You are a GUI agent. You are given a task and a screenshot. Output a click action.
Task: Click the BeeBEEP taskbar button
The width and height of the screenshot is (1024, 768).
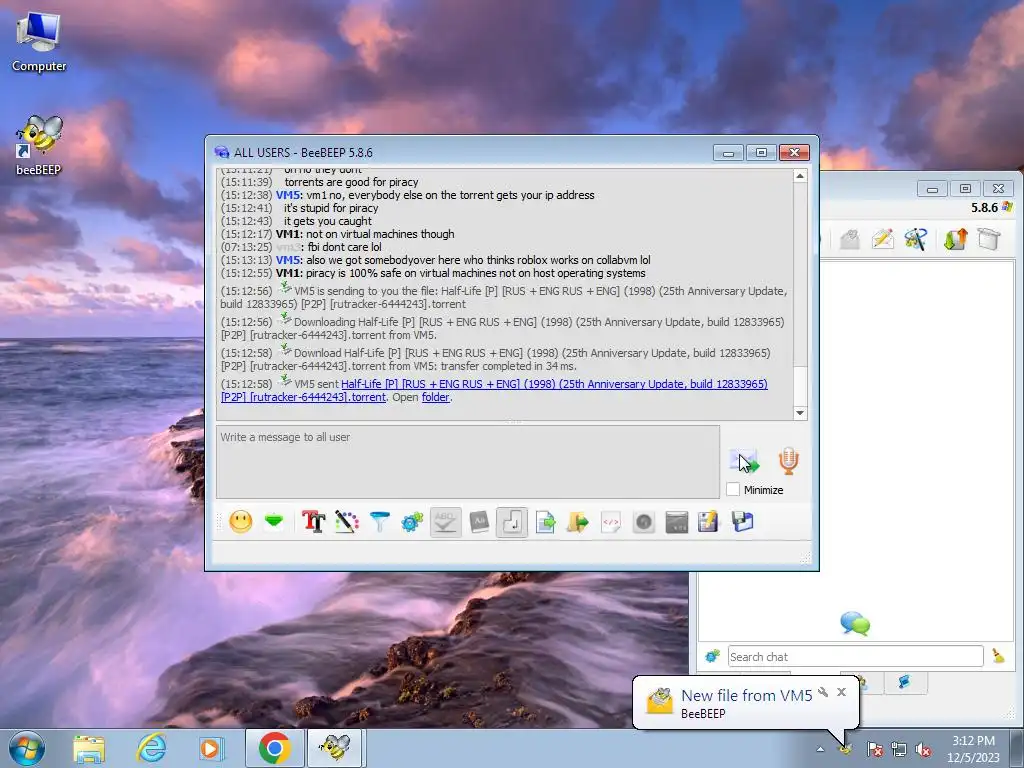[x=336, y=748]
